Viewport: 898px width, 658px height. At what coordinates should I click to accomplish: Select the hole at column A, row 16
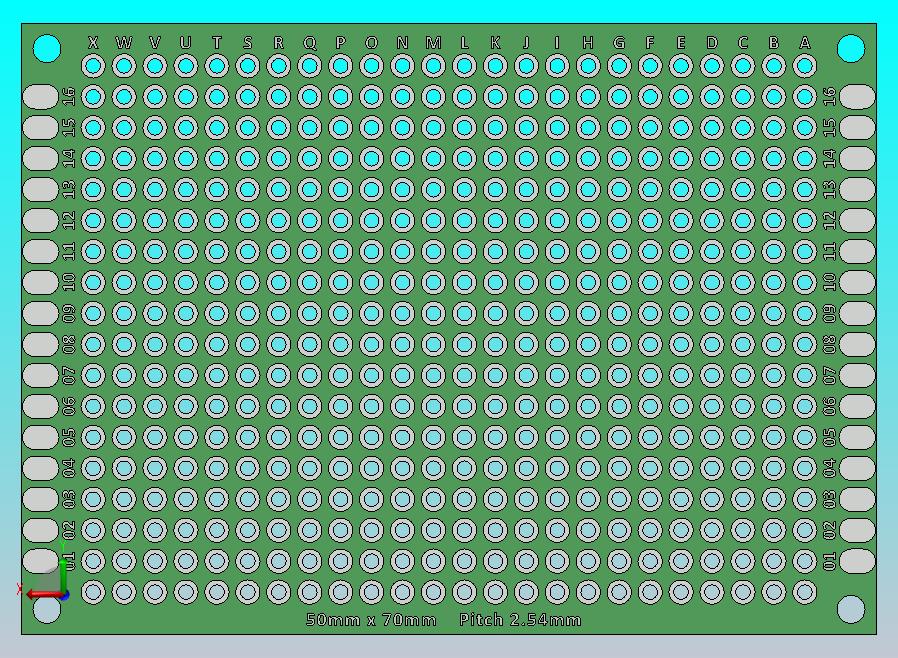805,97
